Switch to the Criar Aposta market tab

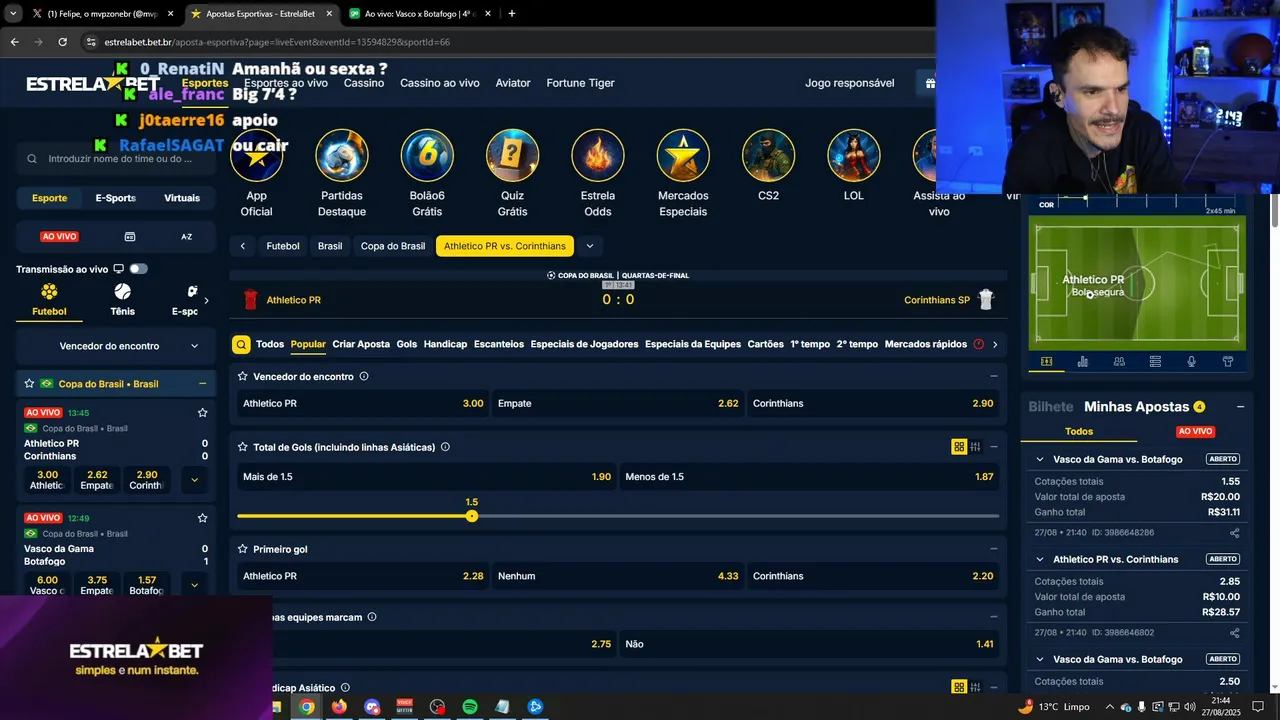coord(361,344)
